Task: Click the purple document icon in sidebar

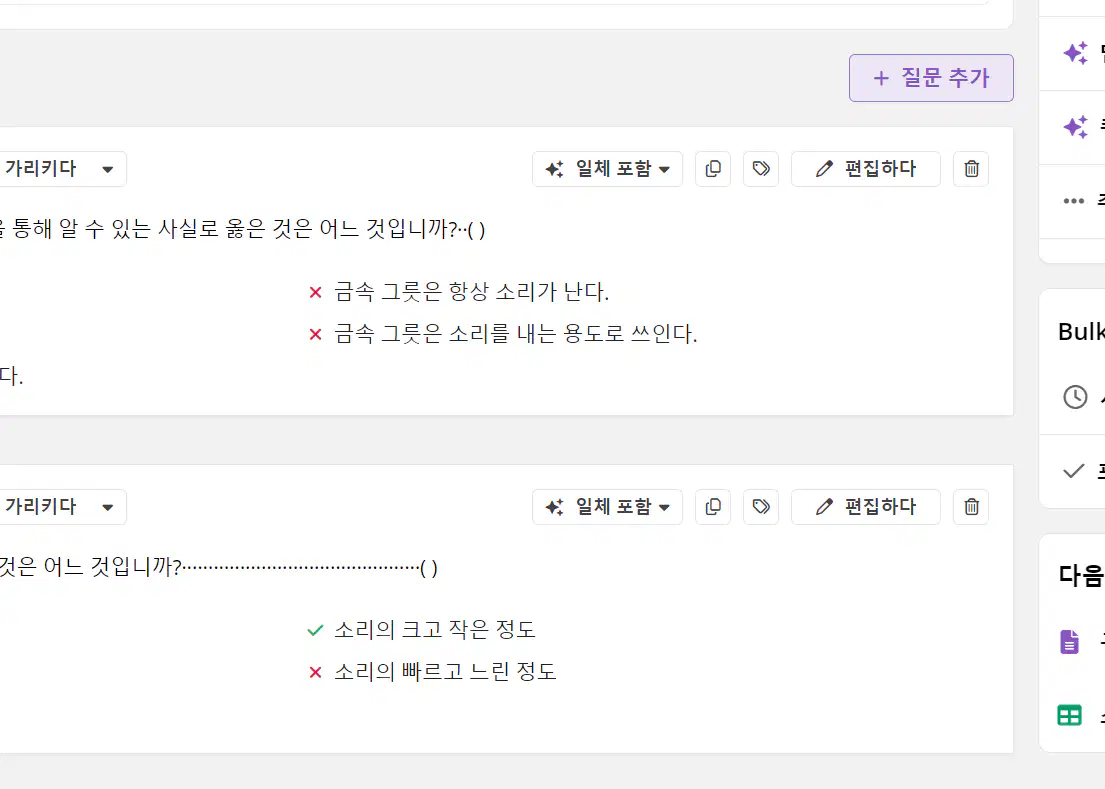Action: 1069,642
